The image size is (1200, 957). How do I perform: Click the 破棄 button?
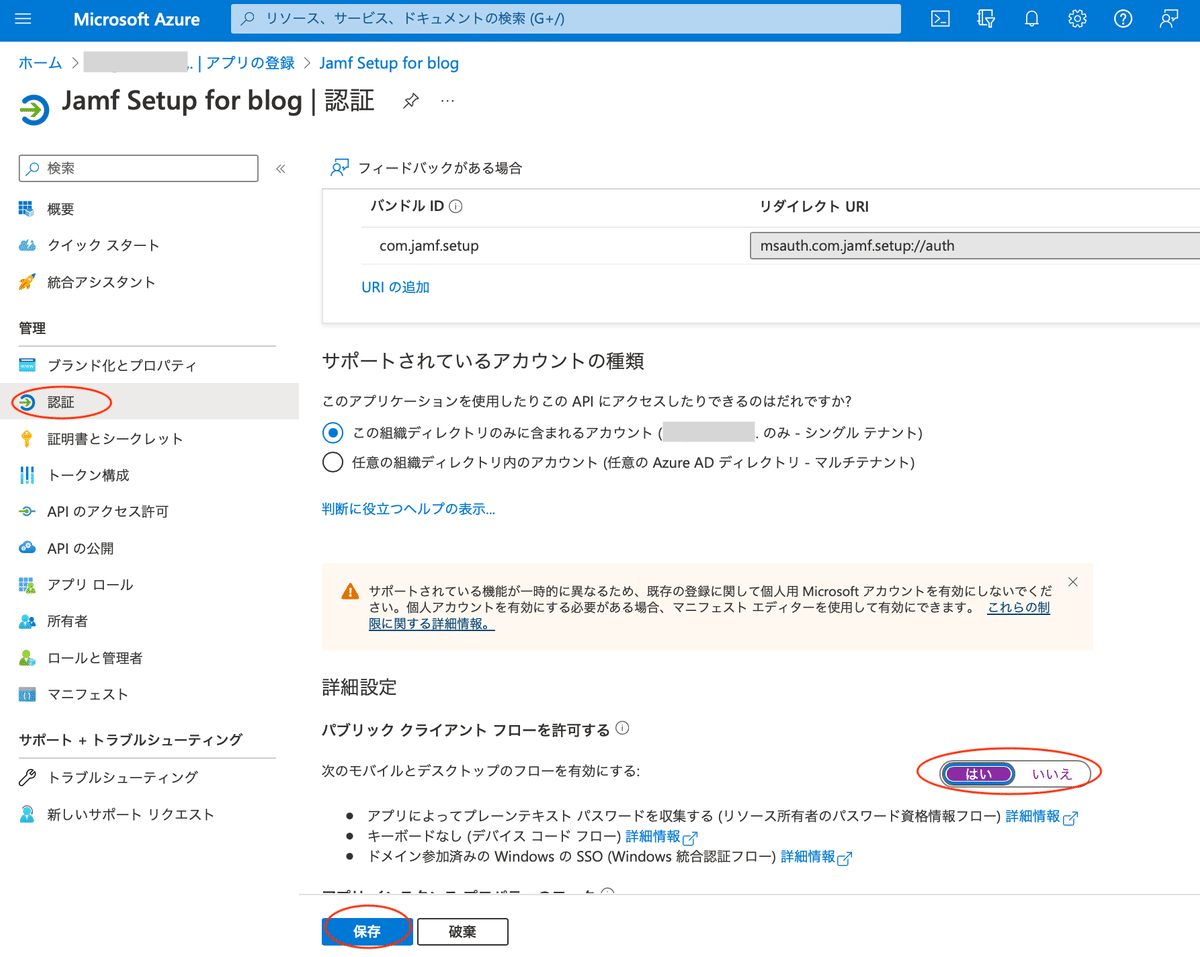(463, 931)
